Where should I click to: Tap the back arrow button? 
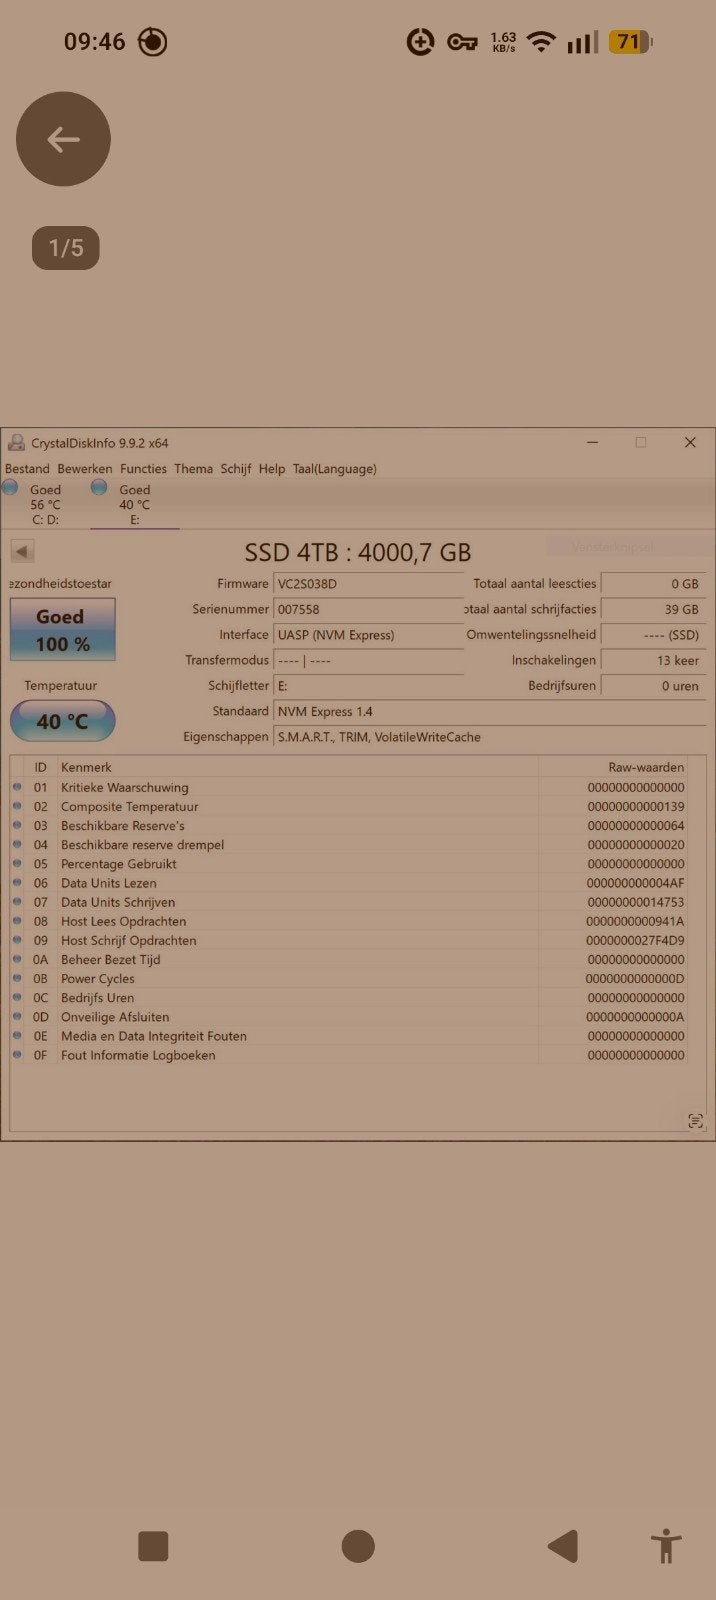click(x=63, y=139)
